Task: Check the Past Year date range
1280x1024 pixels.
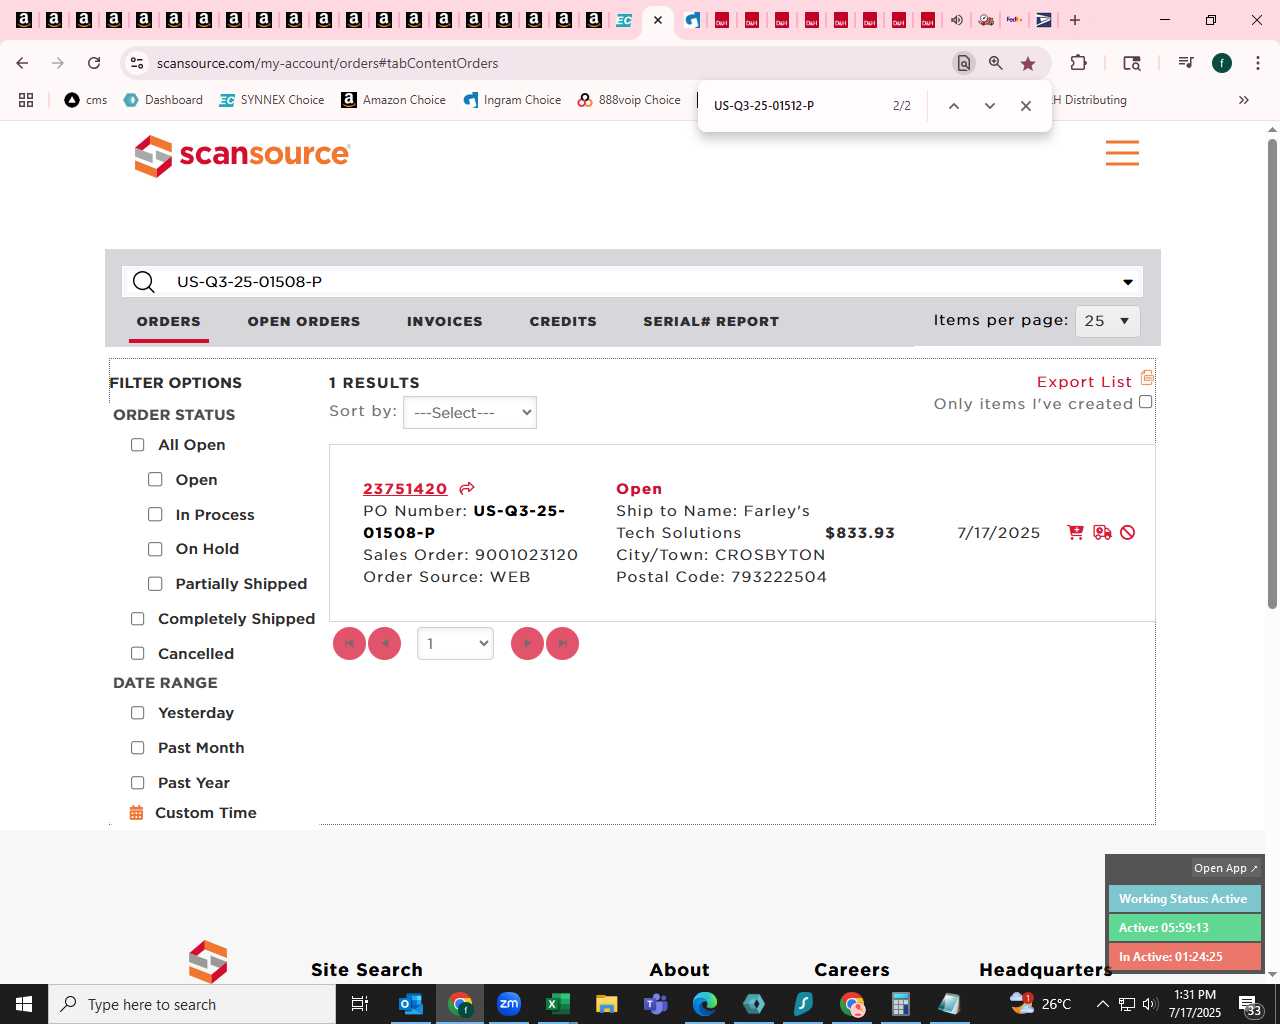Action: click(138, 783)
